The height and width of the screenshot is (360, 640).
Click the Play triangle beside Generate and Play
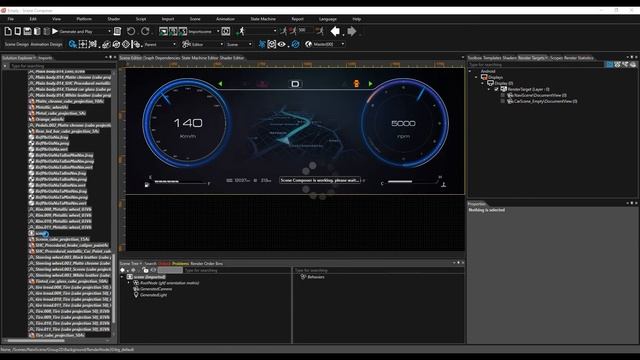tap(55, 31)
